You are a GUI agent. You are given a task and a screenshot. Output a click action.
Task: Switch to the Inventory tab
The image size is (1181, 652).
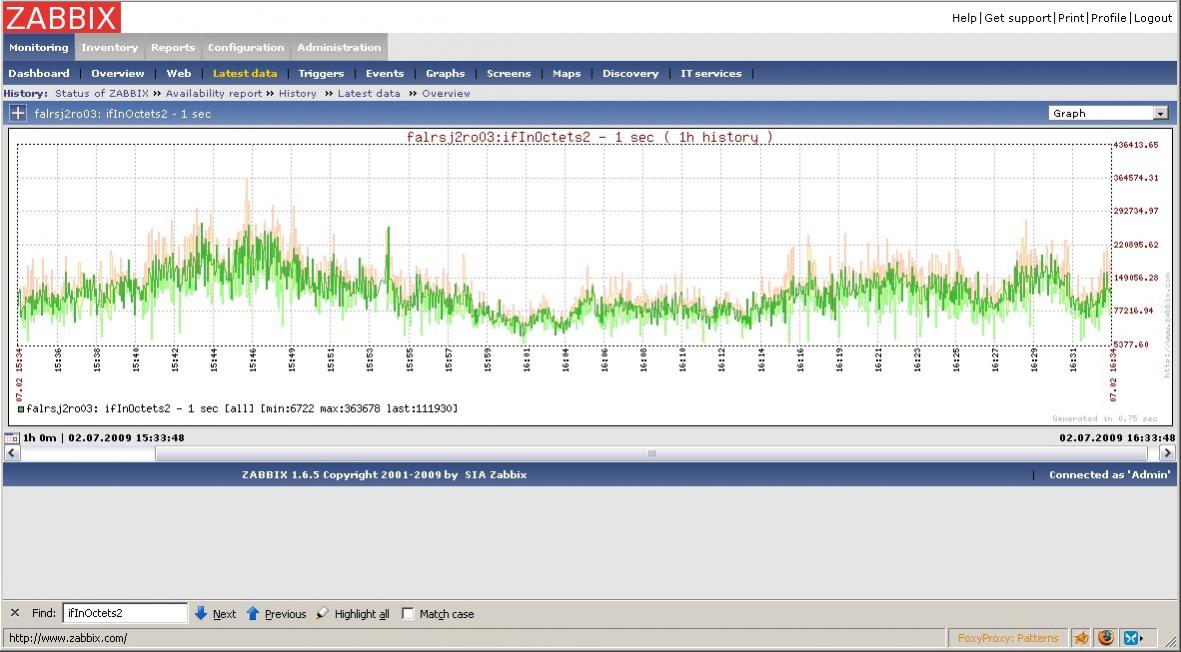[x=109, y=47]
